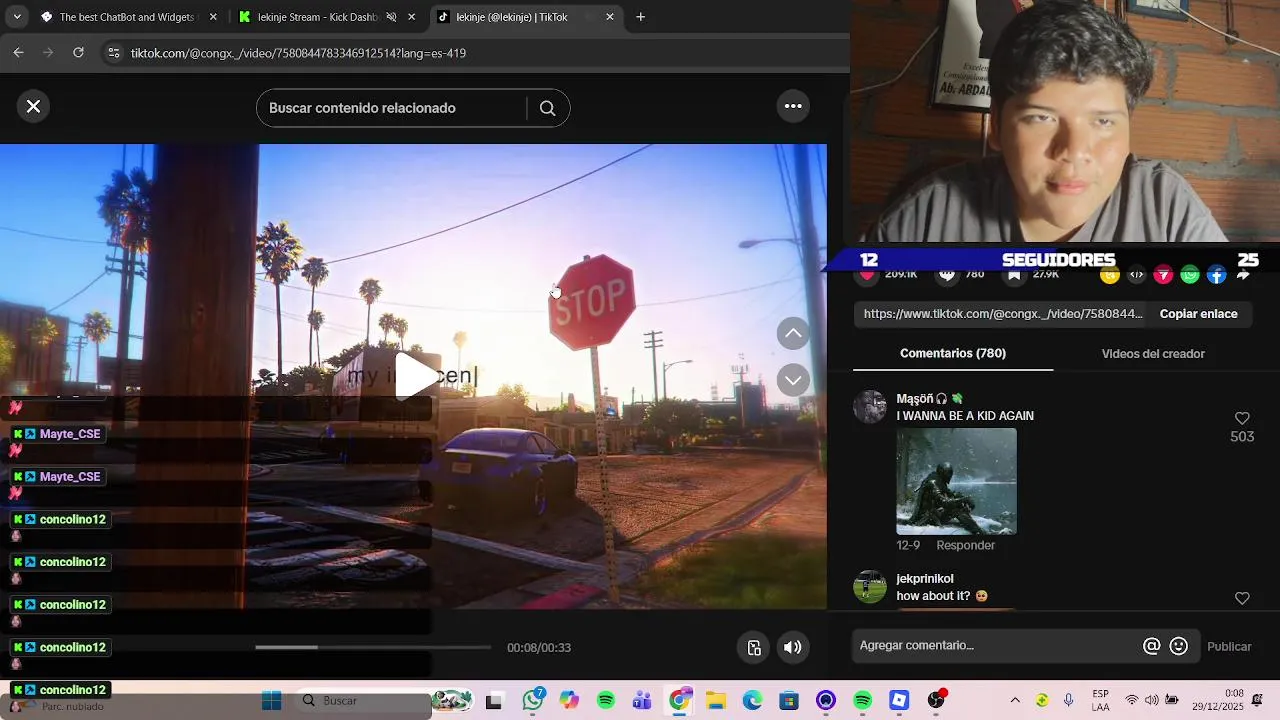Click the search magnifier in TikTok search bar
Viewport: 1280px width, 720px height.
pos(547,108)
